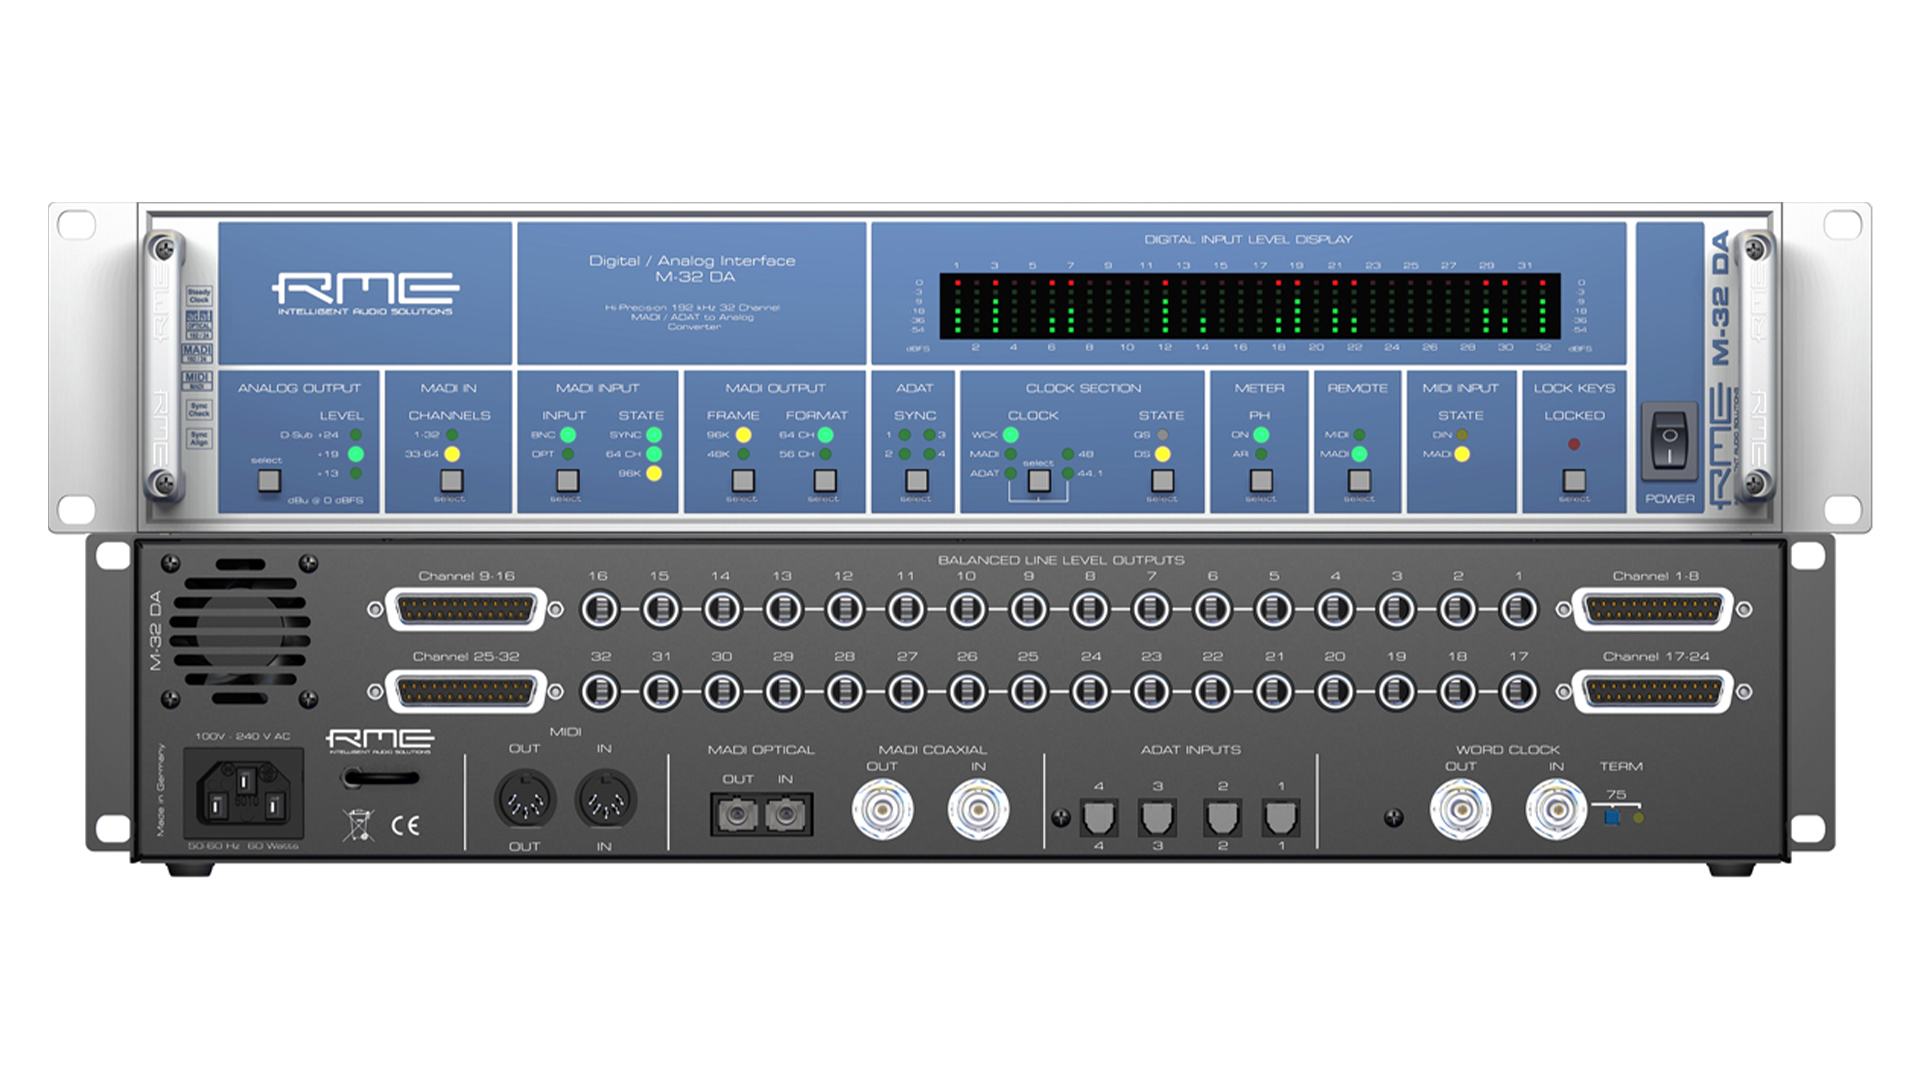The image size is (1920, 1080).
Task: Click the lit 64 CH format LED
Action: 826,435
